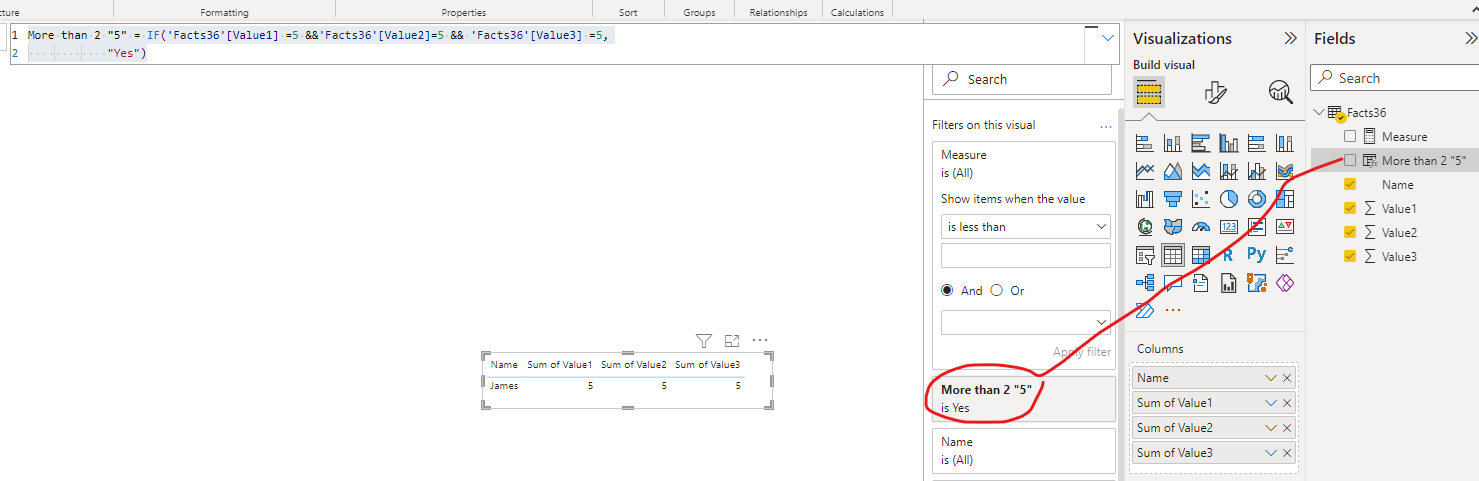Viewport: 1479px width, 481px height.
Task: Select the Stacked bar chart visual
Action: point(1145,143)
